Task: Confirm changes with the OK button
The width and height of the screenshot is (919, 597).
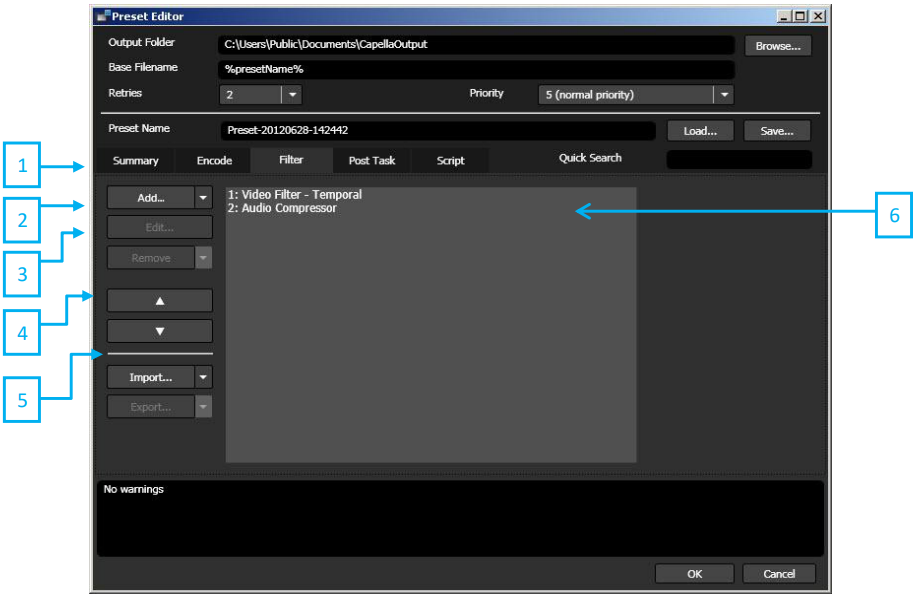Action: (694, 573)
